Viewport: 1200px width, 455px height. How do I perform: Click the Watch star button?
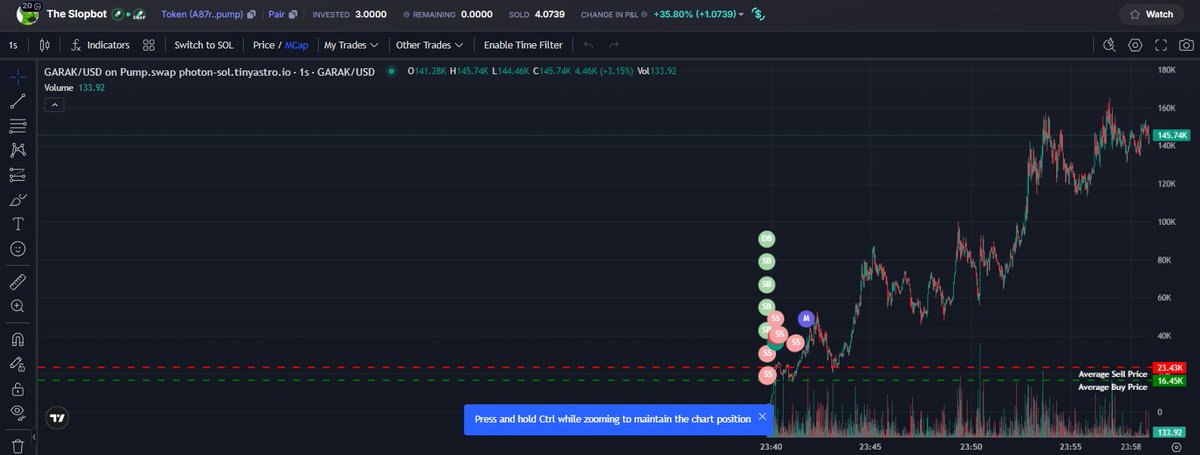pyautogui.click(x=1150, y=14)
